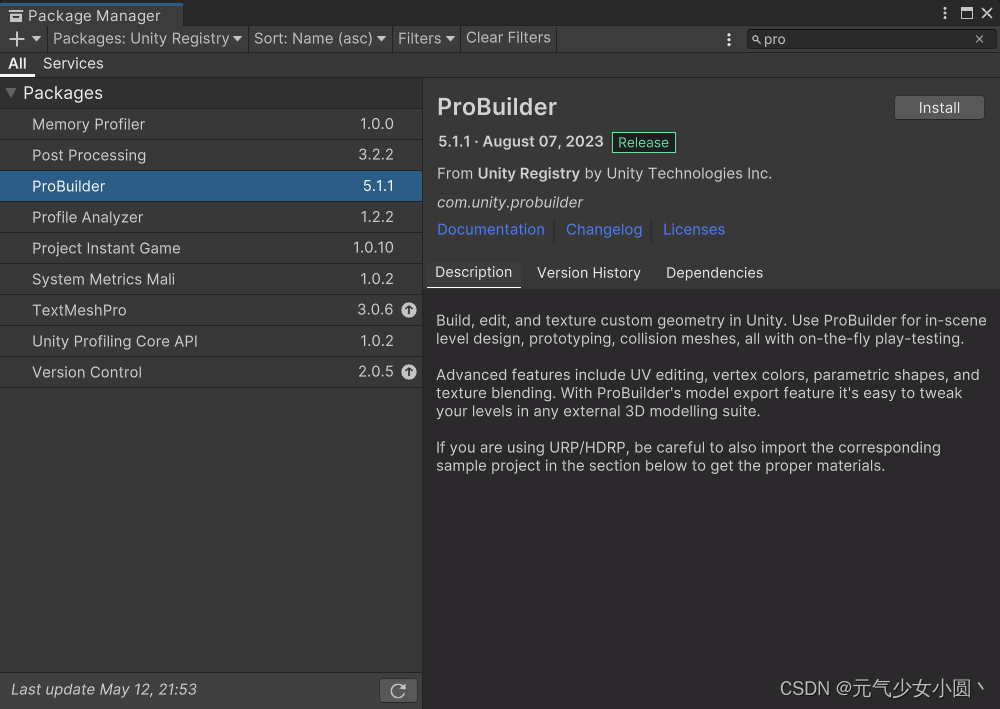Click the Install button for ProBuilder
The image size is (1000, 709).
939,108
